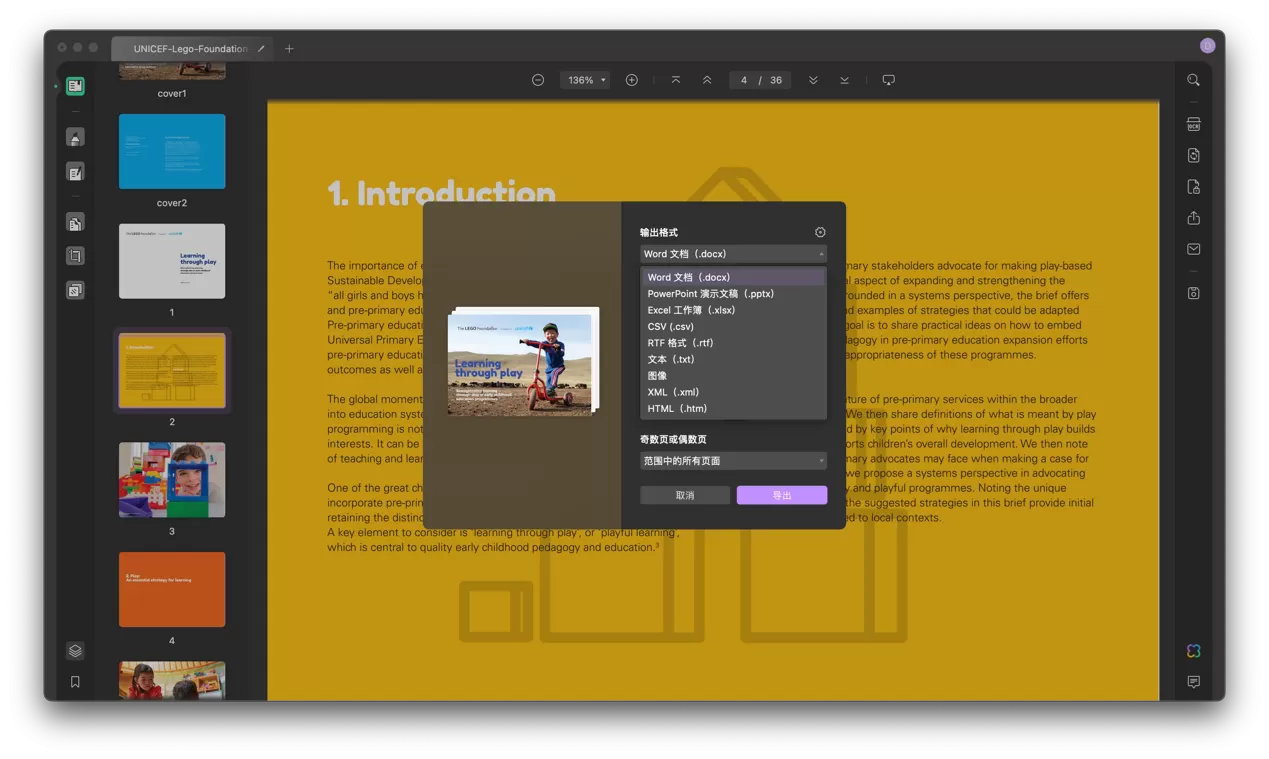Image resolution: width=1269 pixels, height=759 pixels.
Task: Choose Excel 工作簿 (.xlsx) format
Action: [691, 310]
